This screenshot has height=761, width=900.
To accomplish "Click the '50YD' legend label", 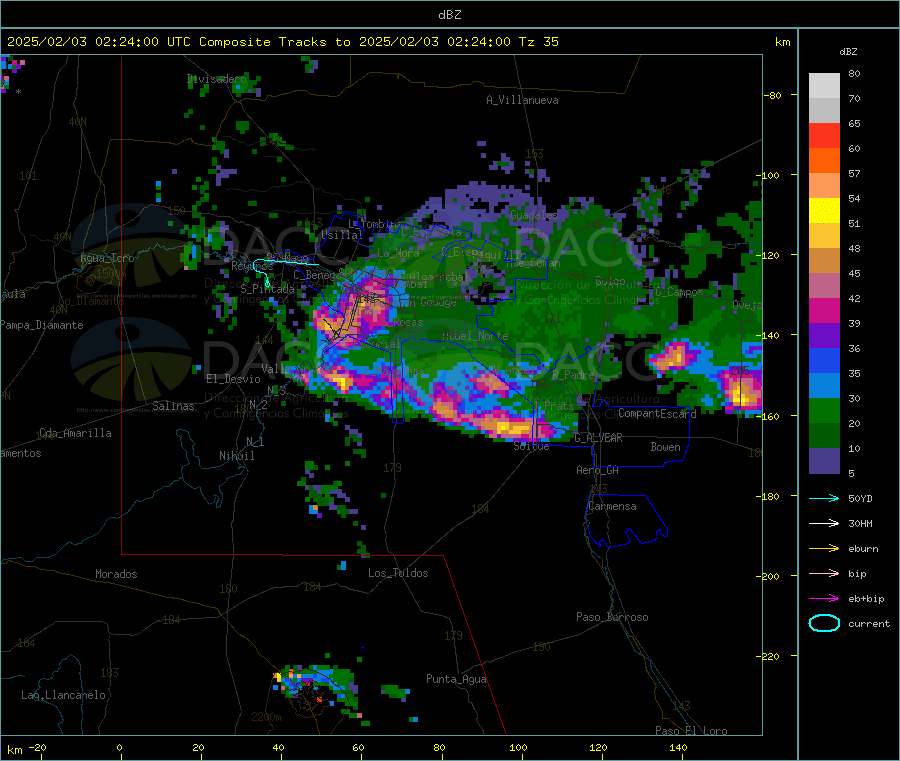I will [x=860, y=498].
